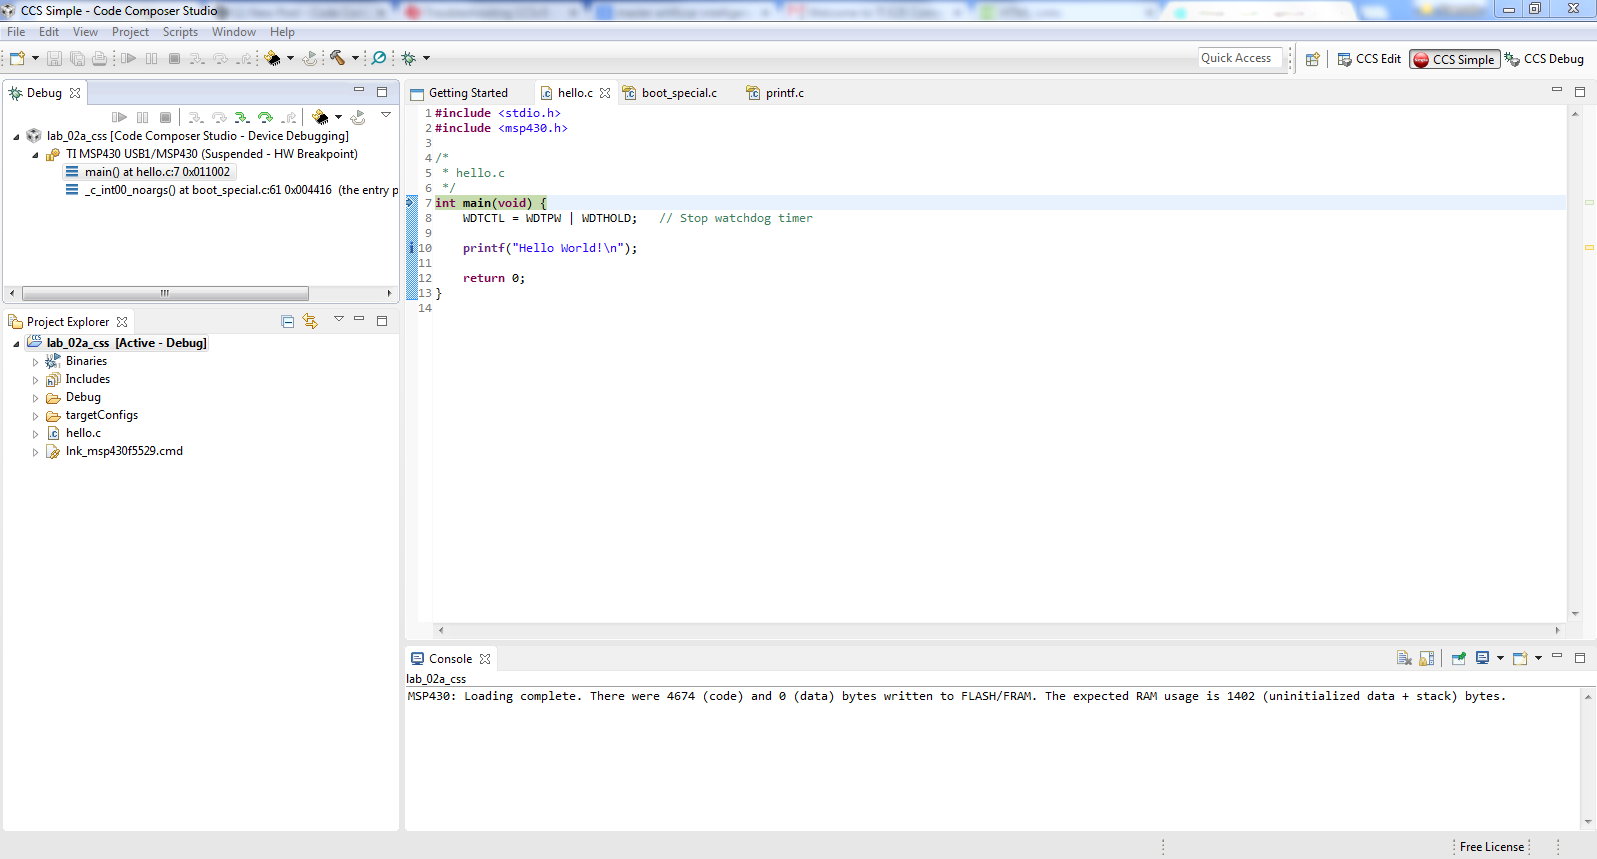Click green Step Over arrow in Debug view
Image resolution: width=1597 pixels, height=859 pixels.
click(265, 118)
